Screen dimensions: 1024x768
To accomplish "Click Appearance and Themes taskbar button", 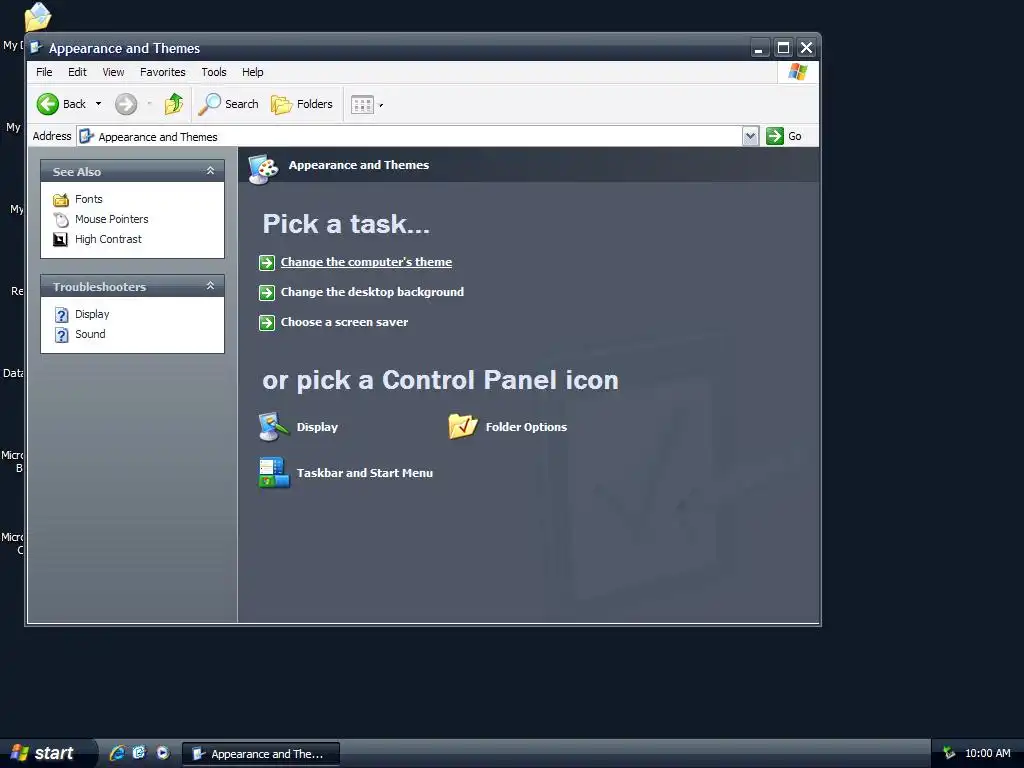I will [261, 754].
